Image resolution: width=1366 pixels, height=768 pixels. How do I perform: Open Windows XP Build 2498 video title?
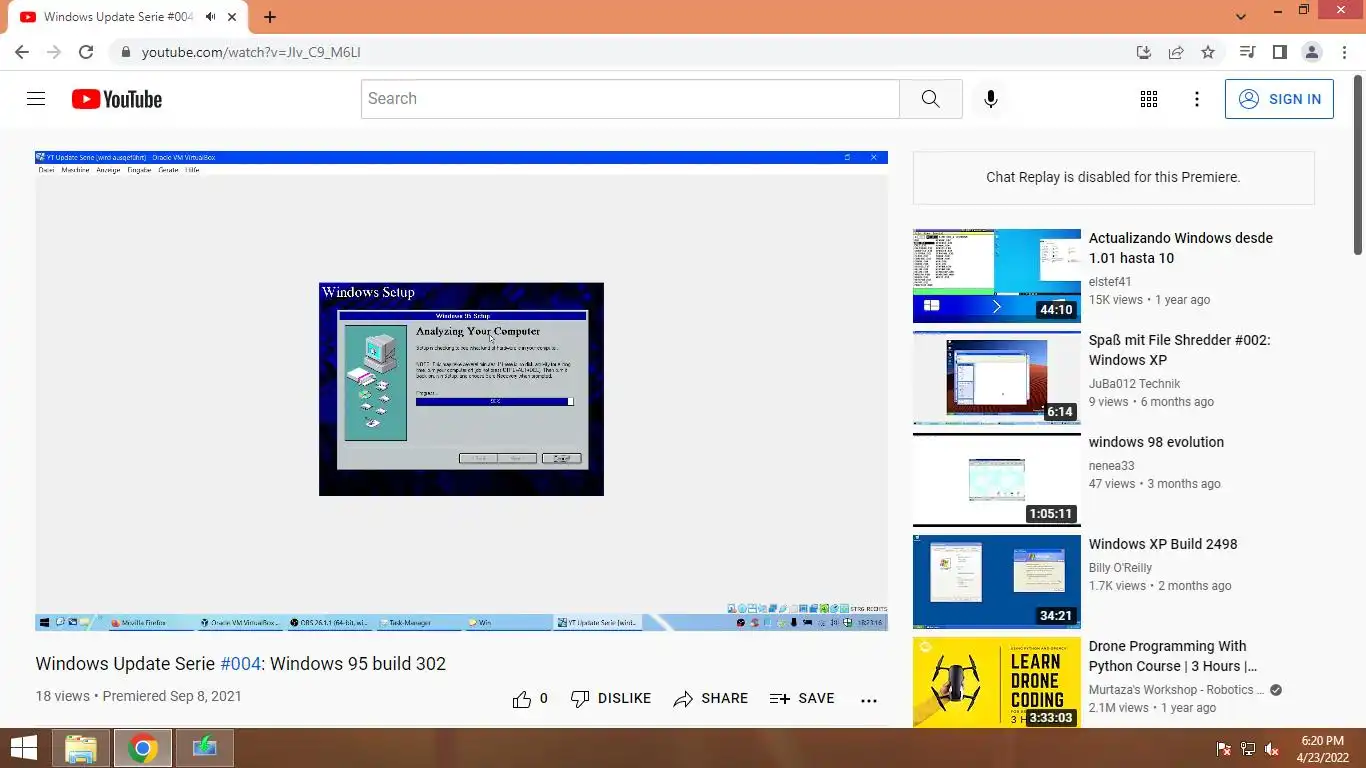1163,544
